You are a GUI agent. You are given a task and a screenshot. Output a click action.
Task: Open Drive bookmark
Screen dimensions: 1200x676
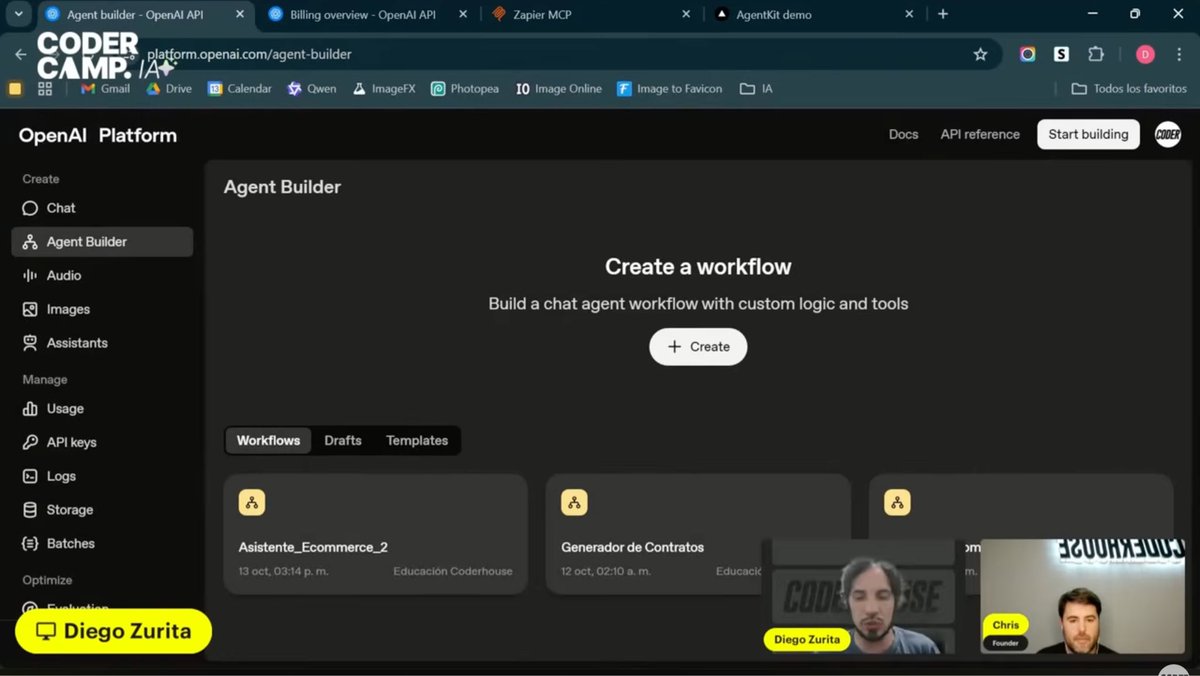pos(169,89)
